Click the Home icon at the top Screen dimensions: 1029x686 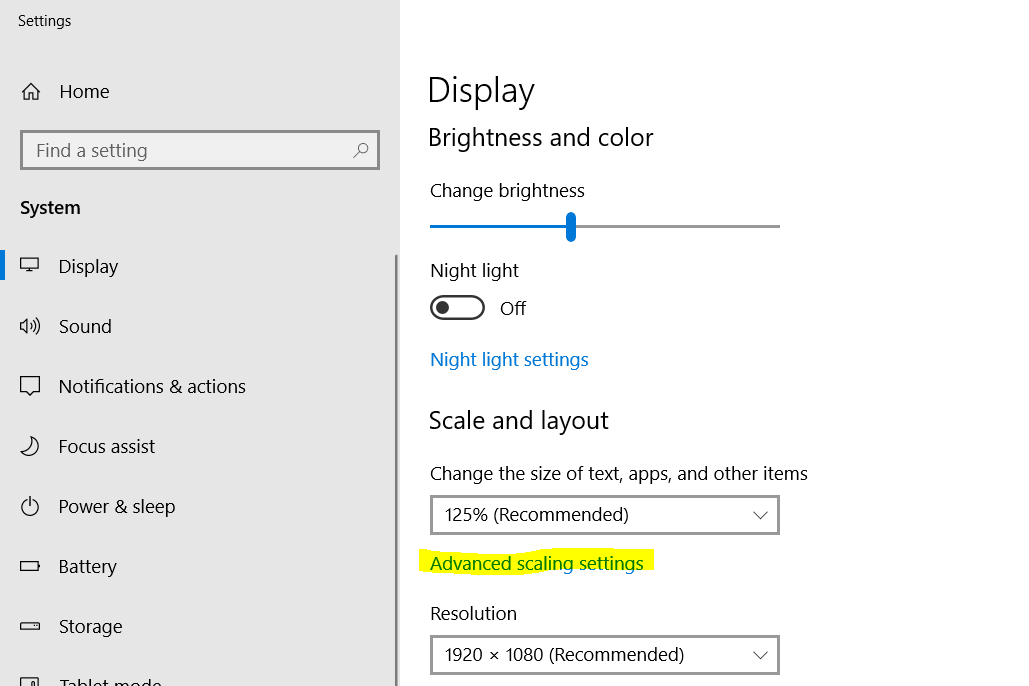(x=31, y=91)
